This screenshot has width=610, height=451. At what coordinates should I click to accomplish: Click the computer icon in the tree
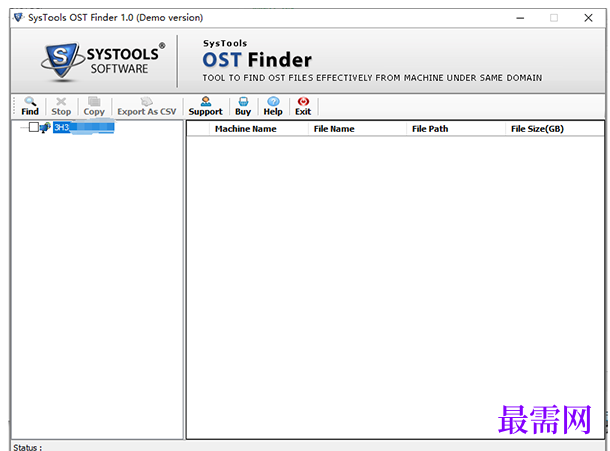click(46, 127)
